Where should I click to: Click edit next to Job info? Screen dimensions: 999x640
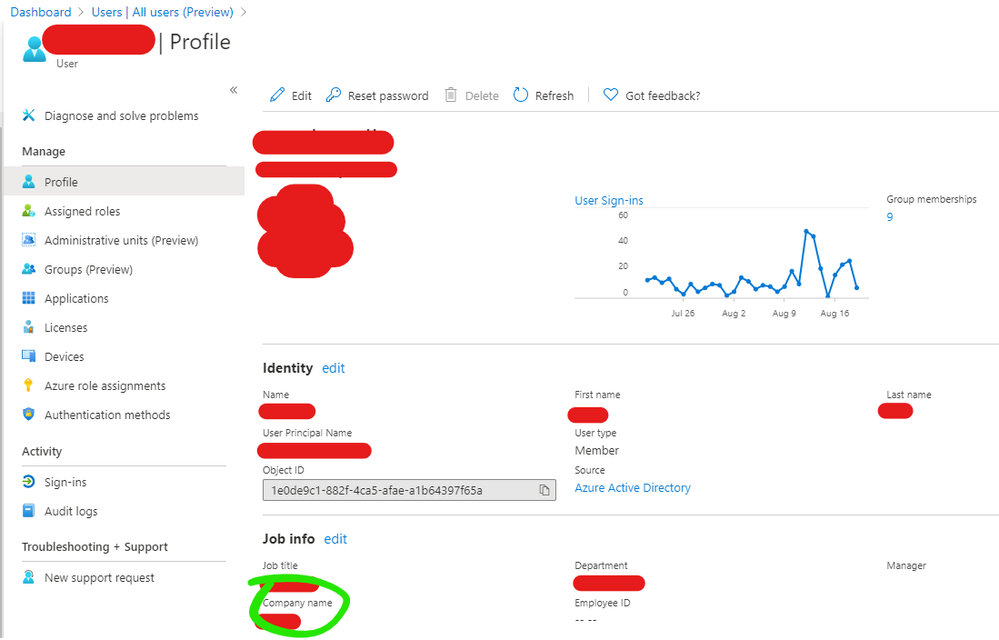pyautogui.click(x=335, y=539)
